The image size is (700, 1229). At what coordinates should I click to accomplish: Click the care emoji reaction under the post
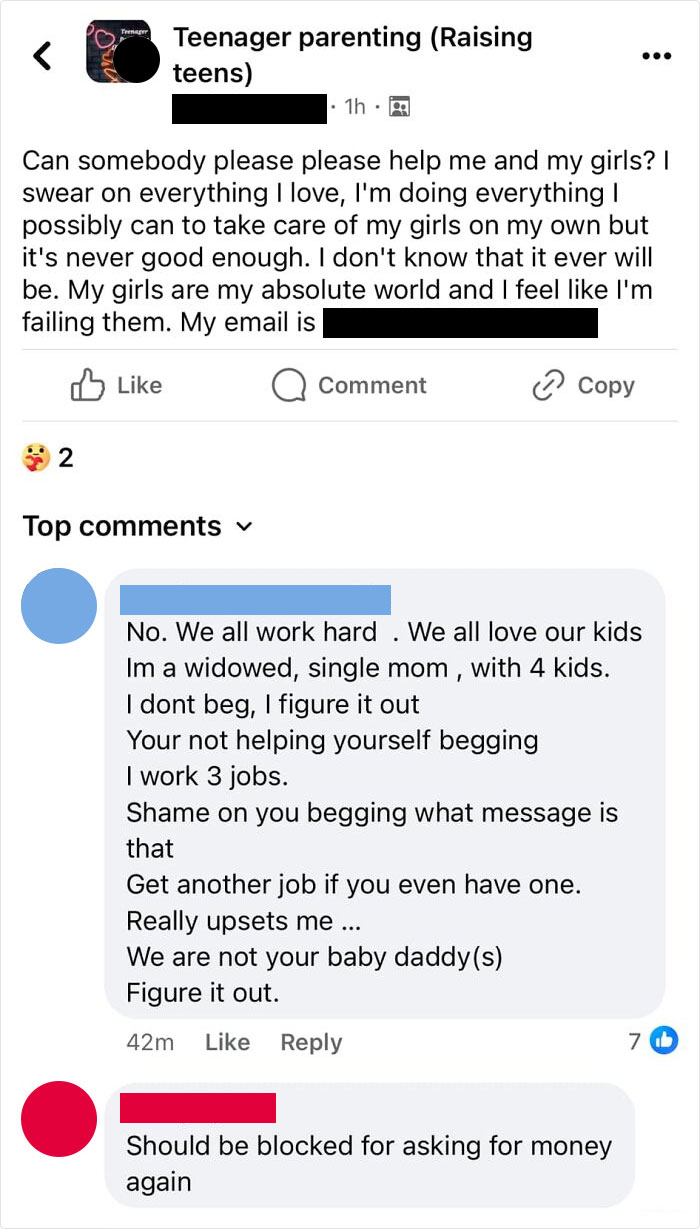(32, 453)
